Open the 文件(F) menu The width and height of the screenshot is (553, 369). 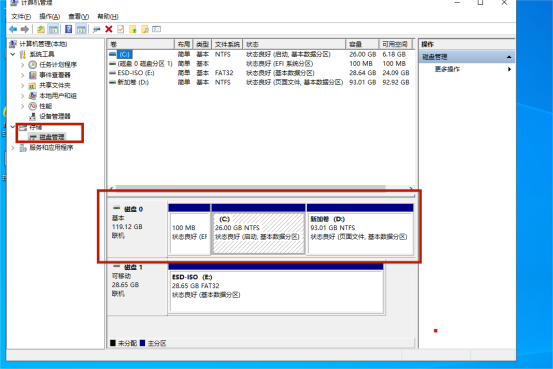21,17
